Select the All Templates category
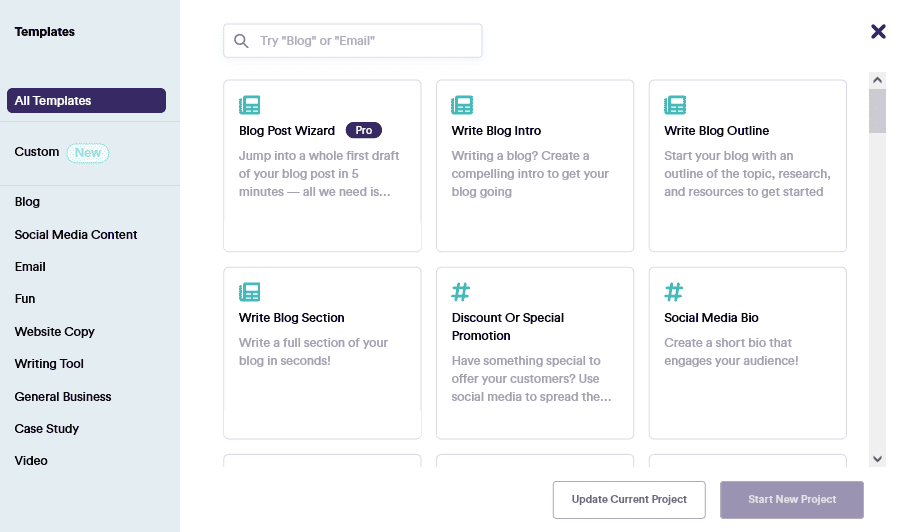The width and height of the screenshot is (911, 532). point(86,101)
